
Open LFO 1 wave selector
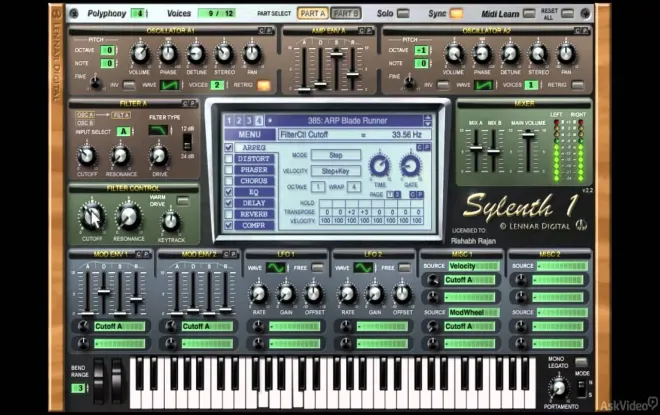point(276,268)
